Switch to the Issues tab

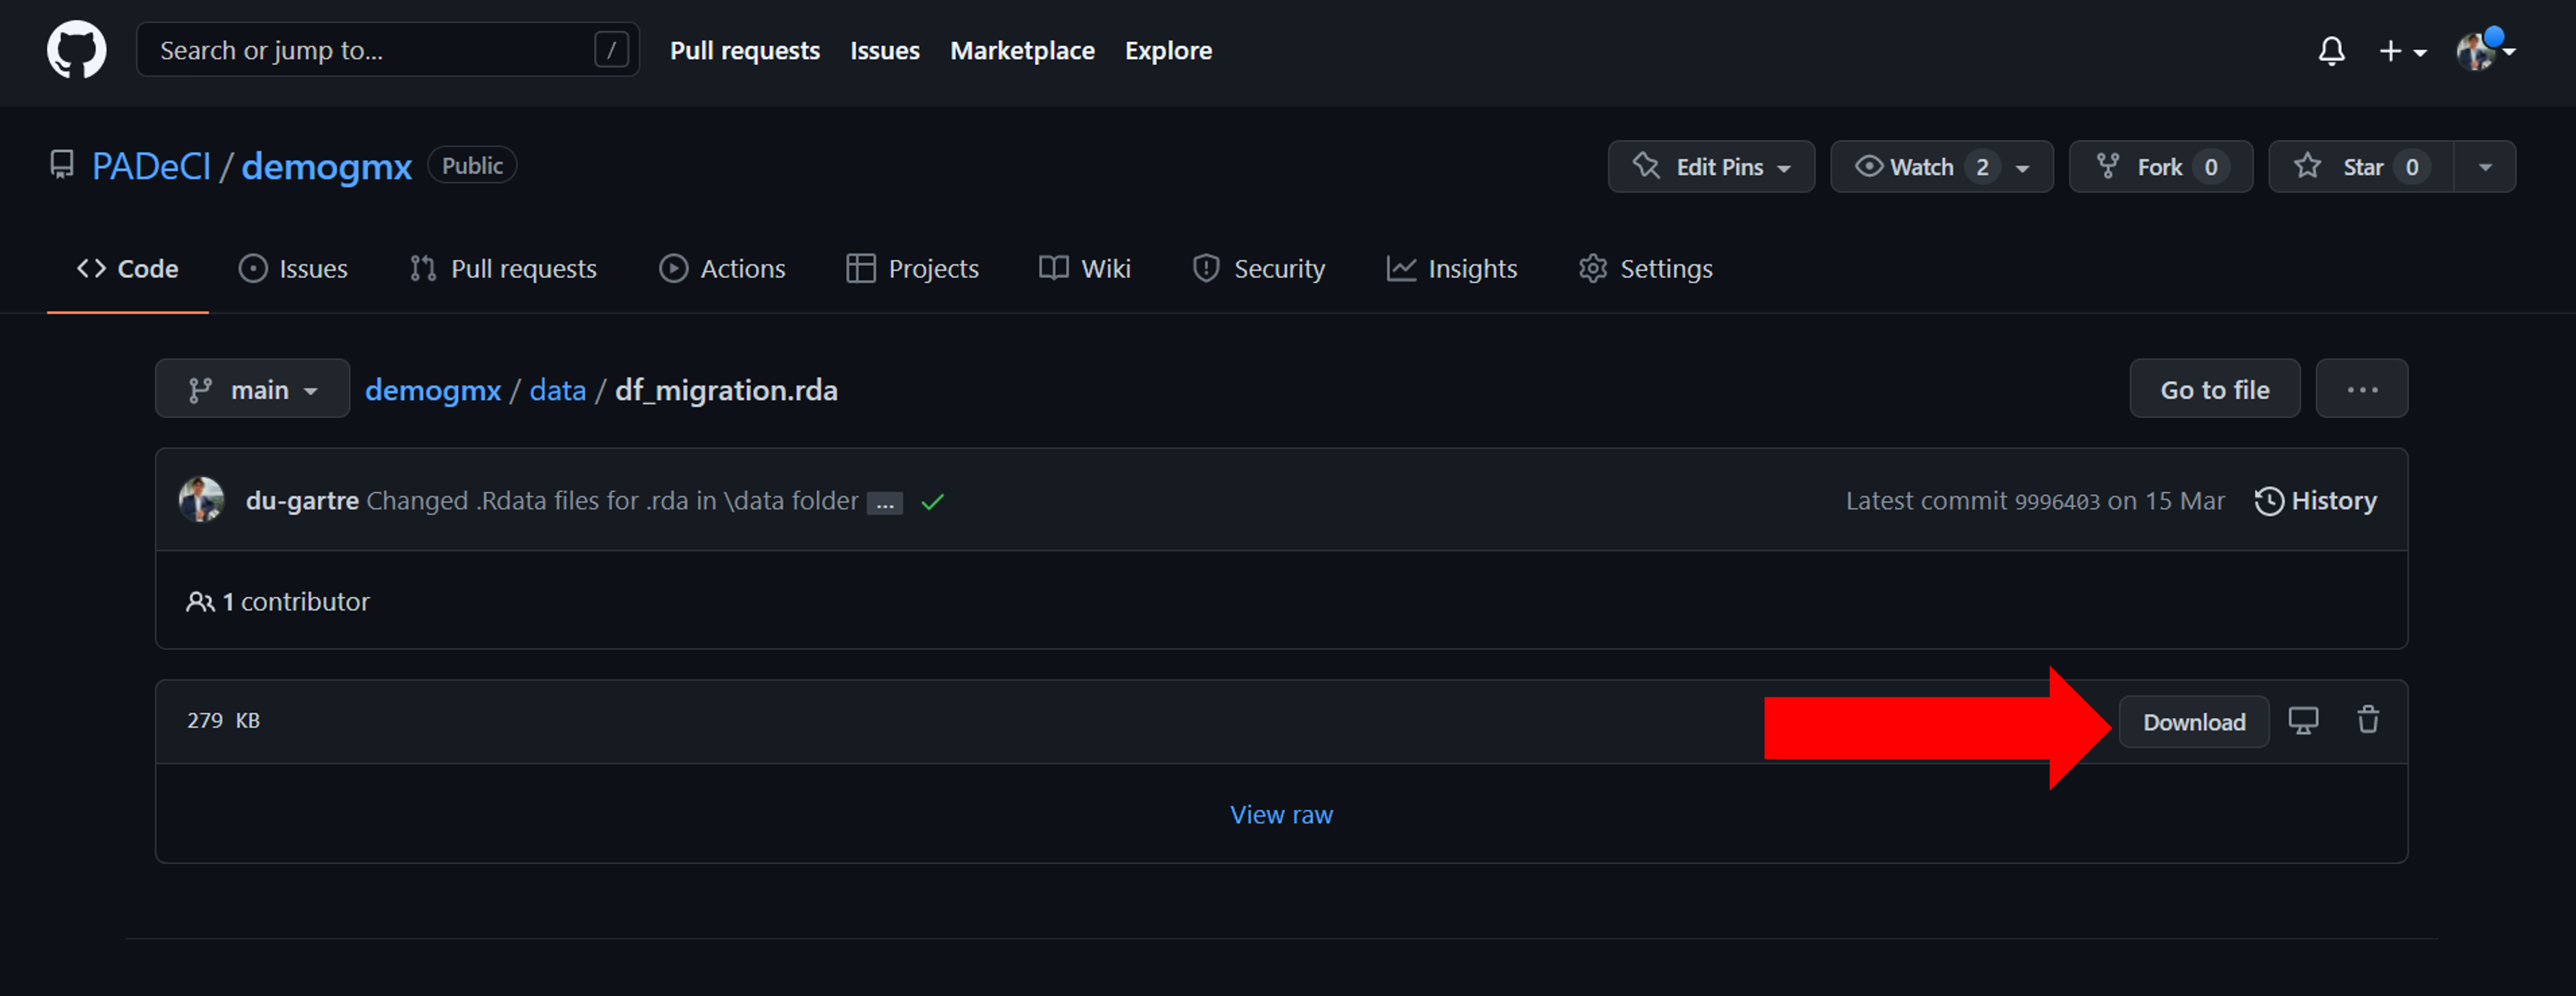click(x=293, y=268)
